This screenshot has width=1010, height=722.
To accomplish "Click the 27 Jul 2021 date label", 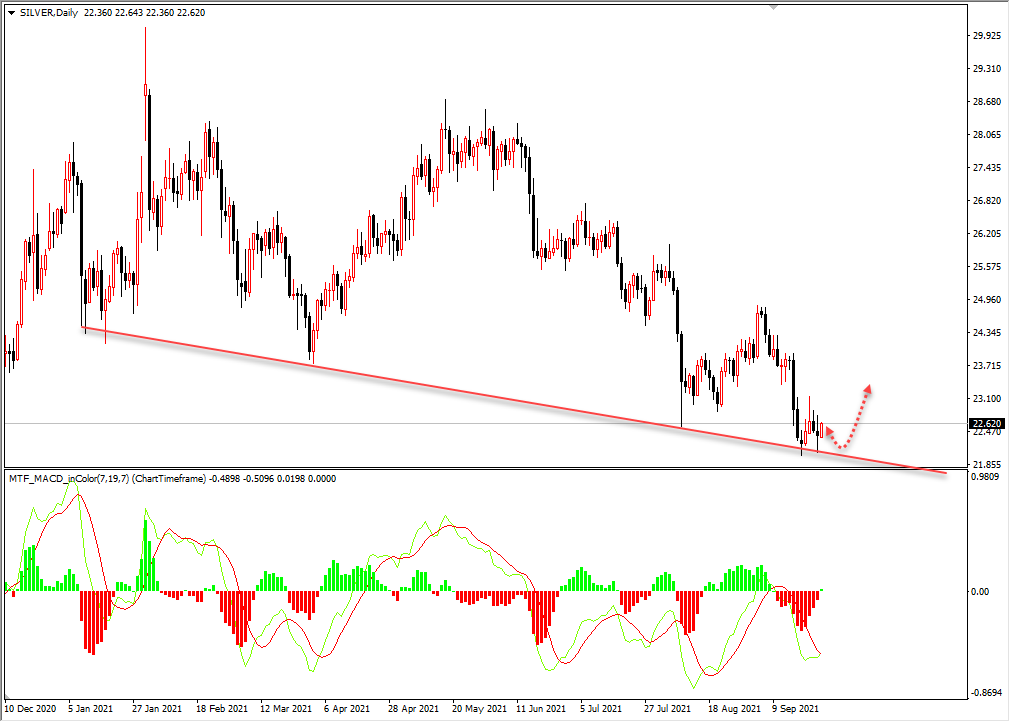I will [667, 708].
